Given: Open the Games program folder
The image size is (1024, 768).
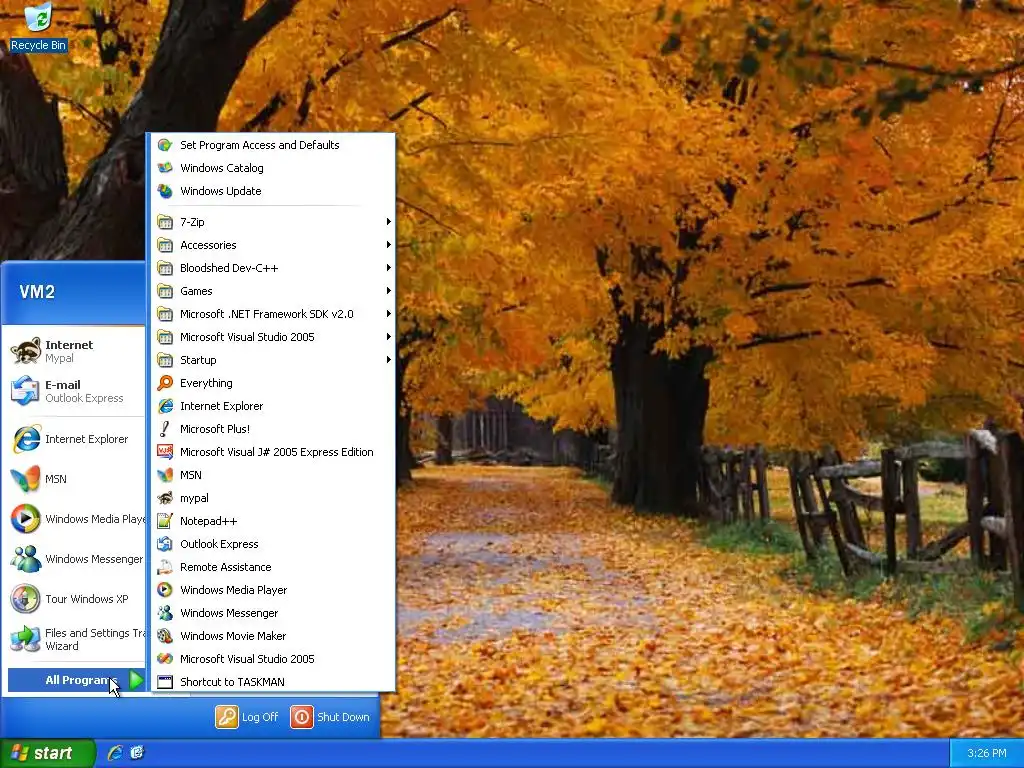Looking at the screenshot, I should (273, 291).
